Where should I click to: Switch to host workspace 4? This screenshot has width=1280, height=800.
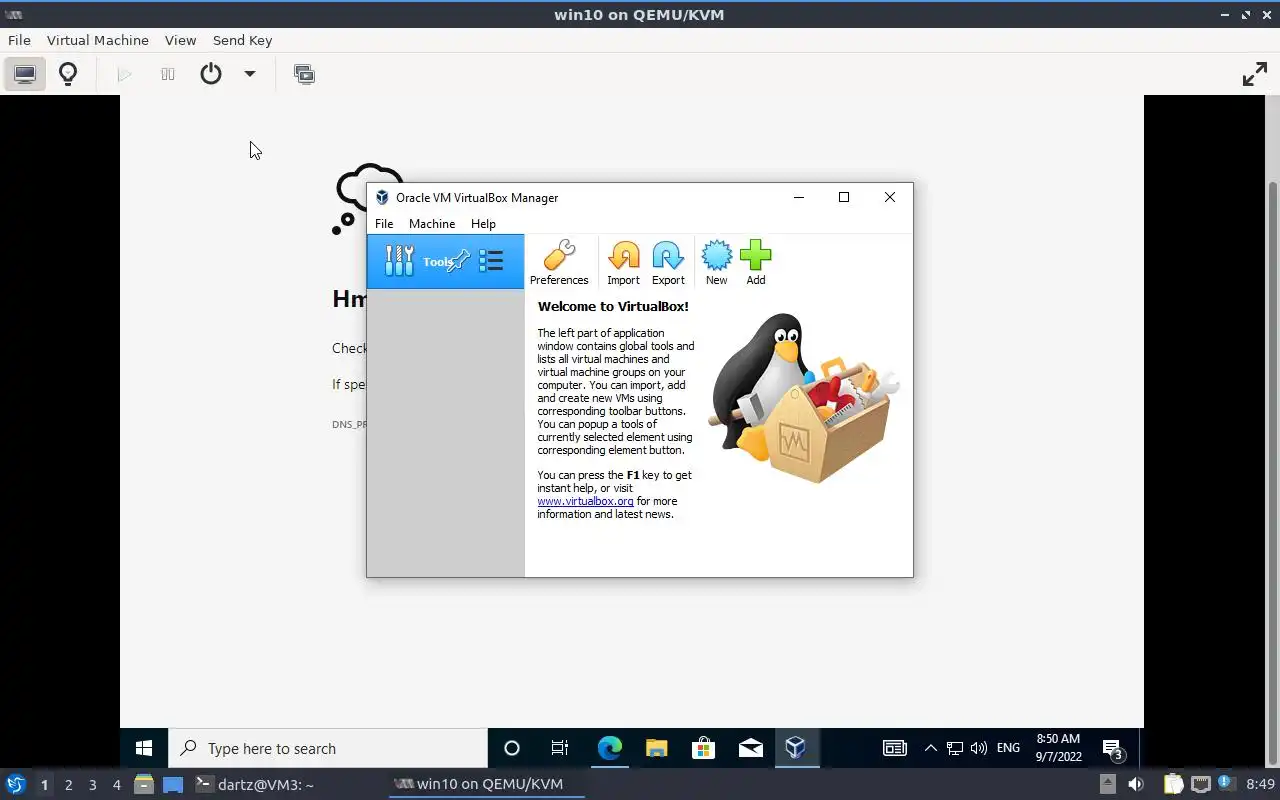pyautogui.click(x=116, y=785)
